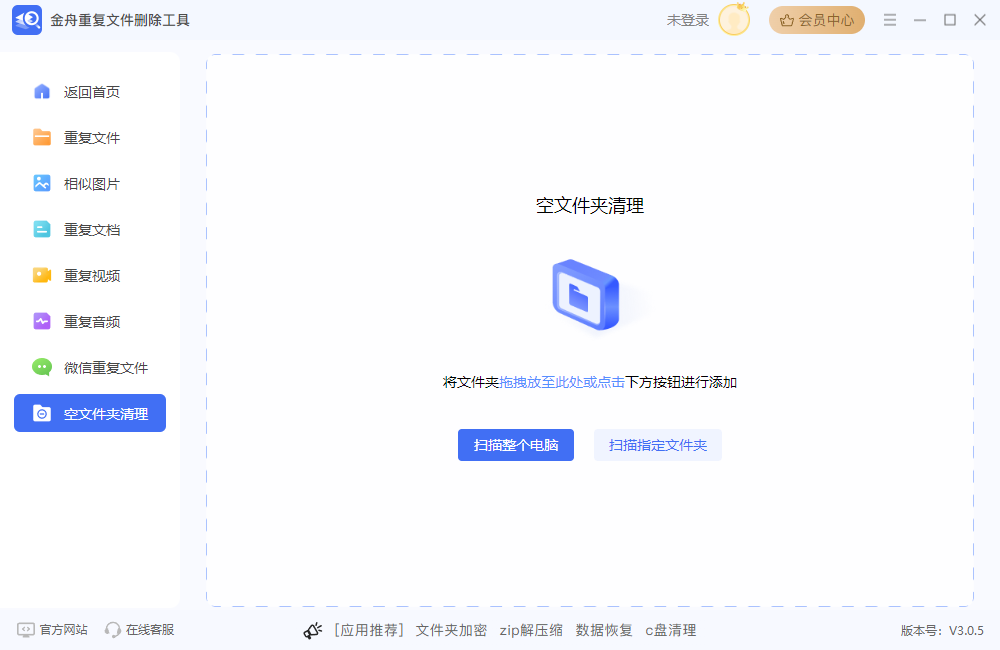Screen dimensions: 1000x650
Task: Open the 重复文件 section
Action: (90, 137)
